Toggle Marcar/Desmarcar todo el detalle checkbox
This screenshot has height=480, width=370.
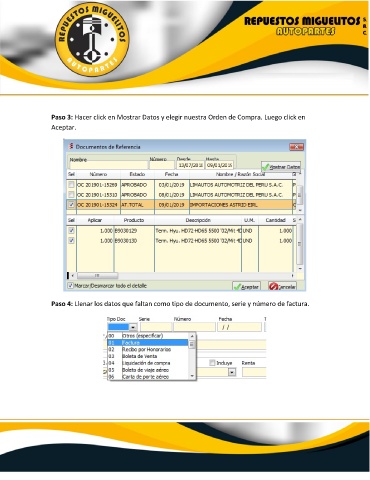point(71,285)
